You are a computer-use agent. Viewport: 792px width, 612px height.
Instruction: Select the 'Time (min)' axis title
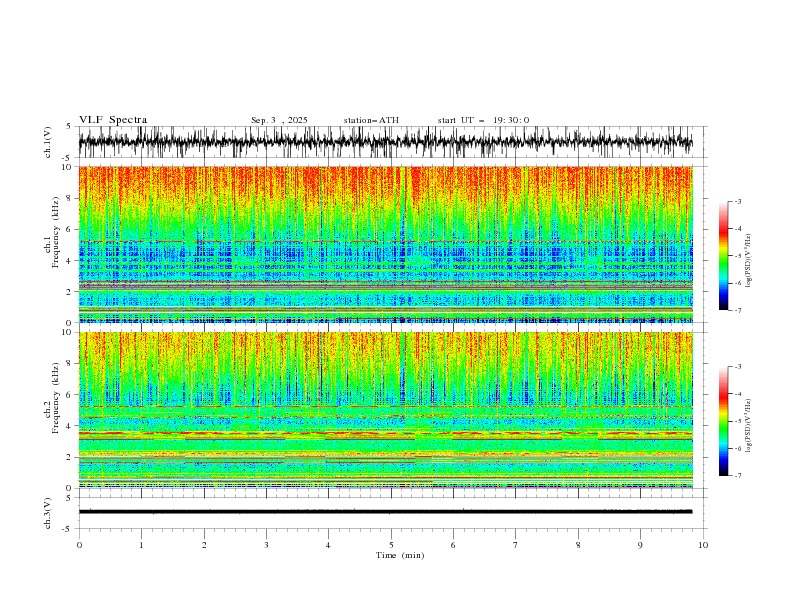(400, 555)
